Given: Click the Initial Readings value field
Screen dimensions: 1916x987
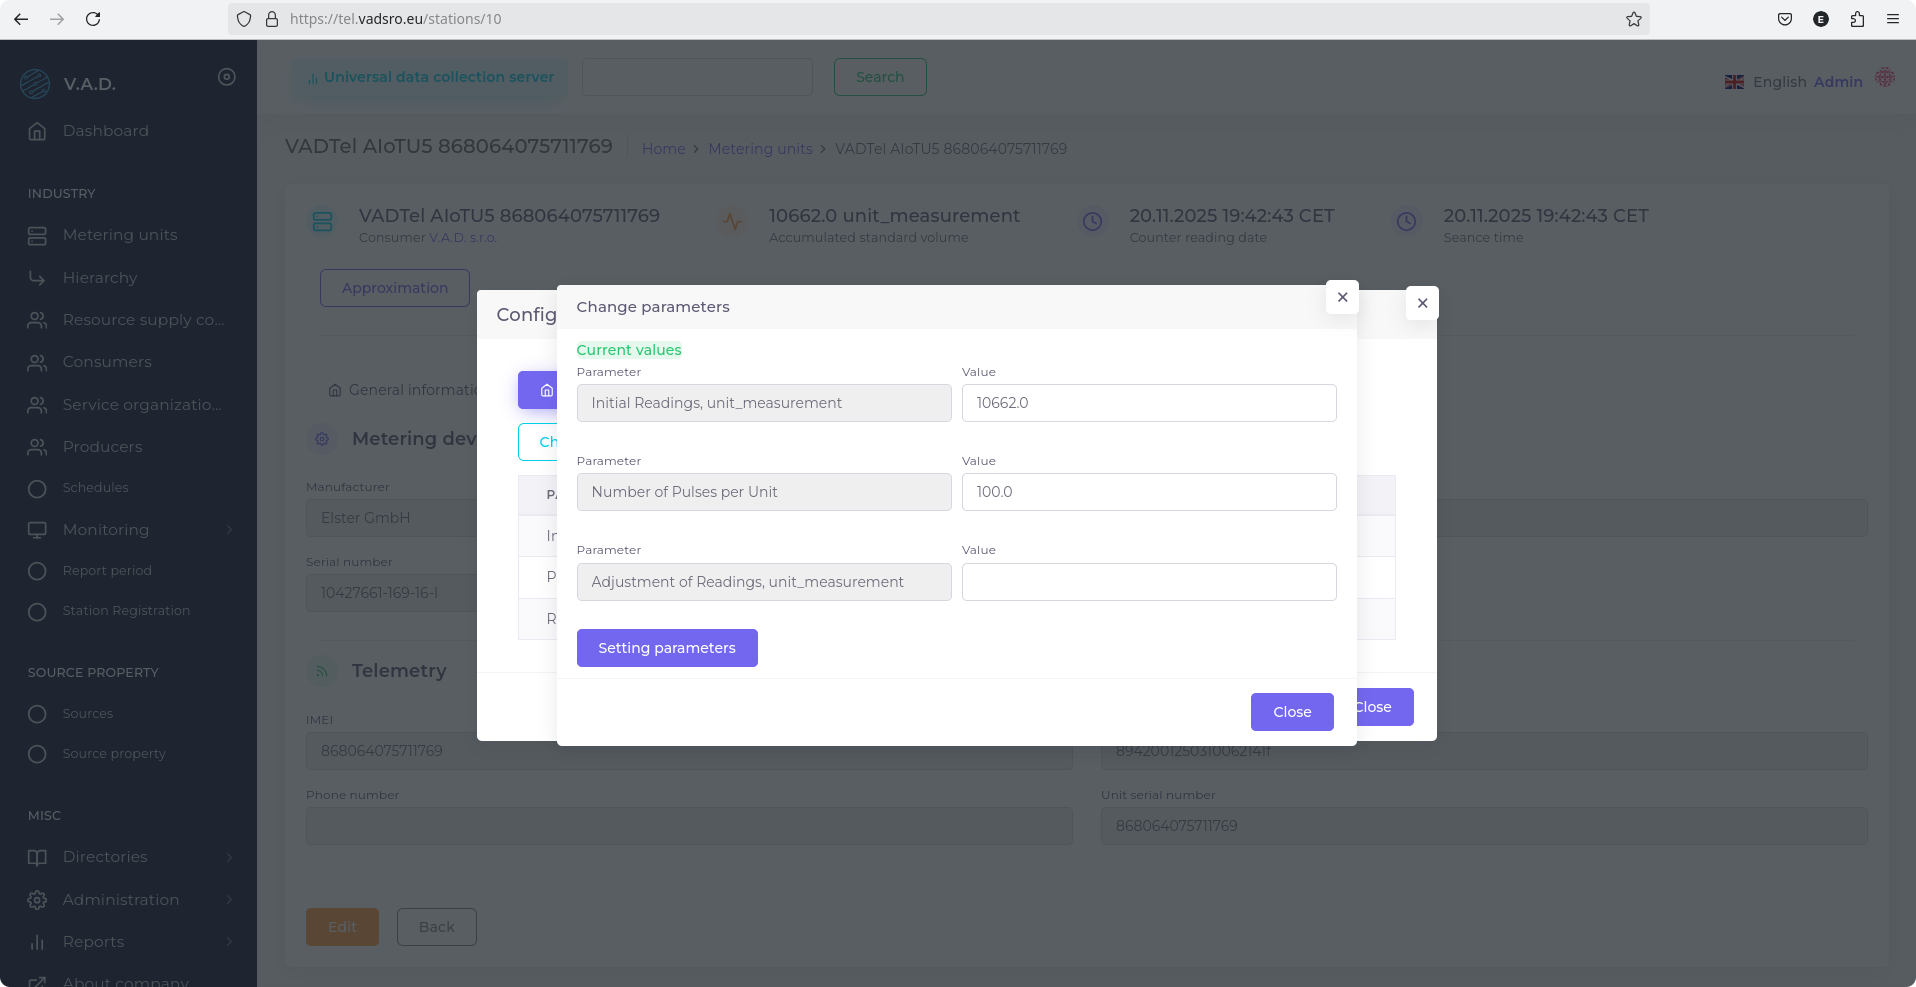Looking at the screenshot, I should click(1148, 403).
